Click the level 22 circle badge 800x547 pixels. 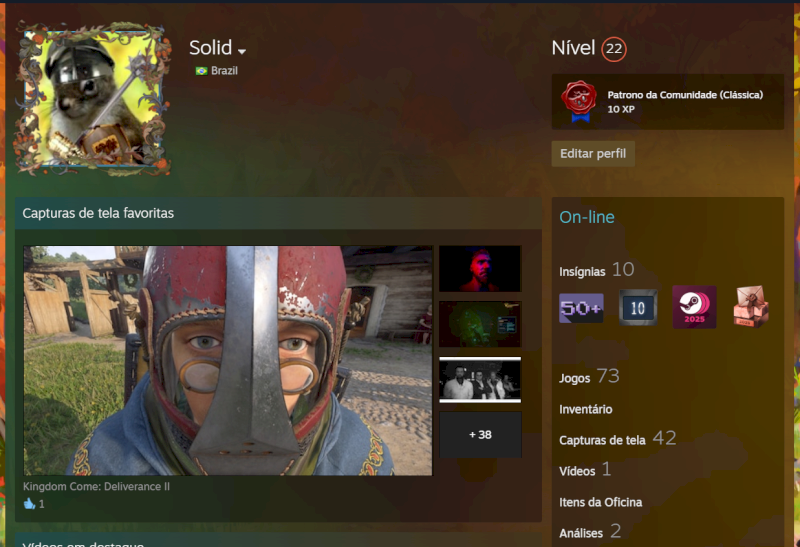[614, 49]
